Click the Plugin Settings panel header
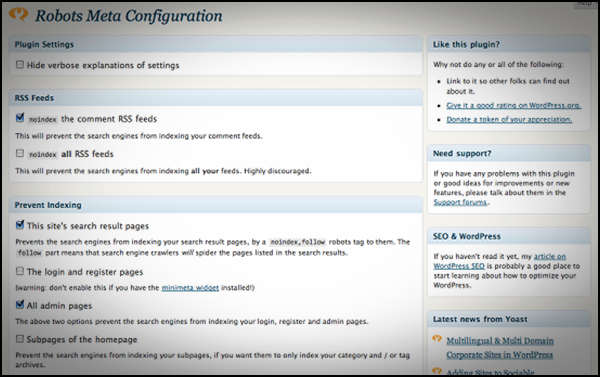Image resolution: width=600 pixels, height=377 pixels. (215, 44)
